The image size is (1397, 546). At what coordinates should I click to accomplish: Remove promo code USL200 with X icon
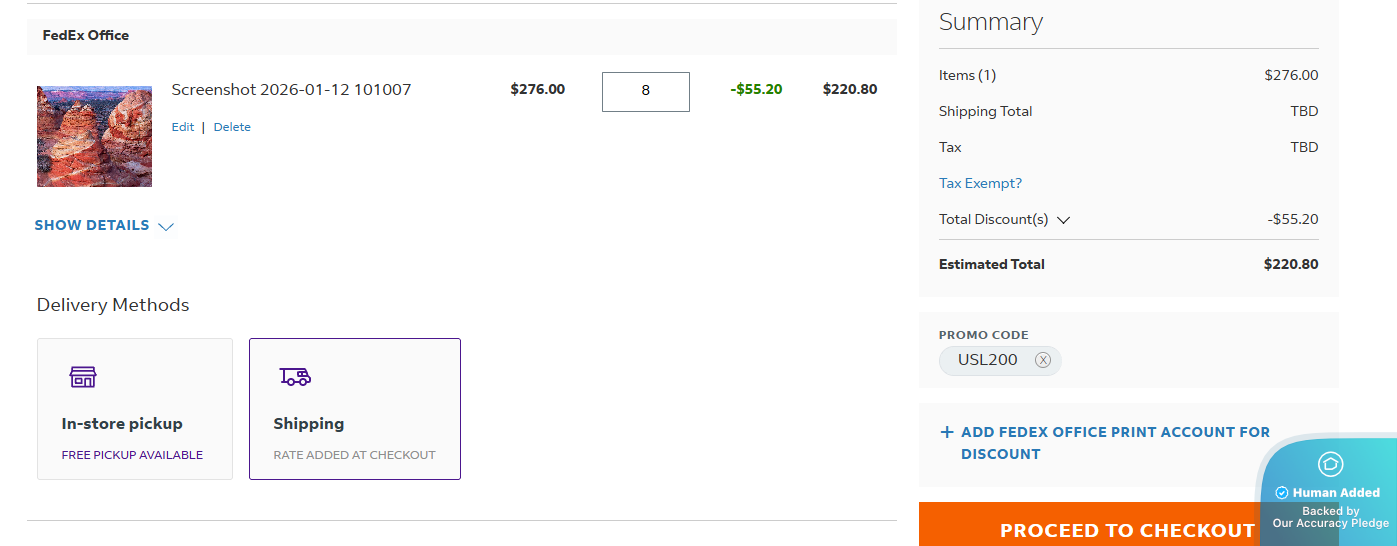[x=1043, y=360]
